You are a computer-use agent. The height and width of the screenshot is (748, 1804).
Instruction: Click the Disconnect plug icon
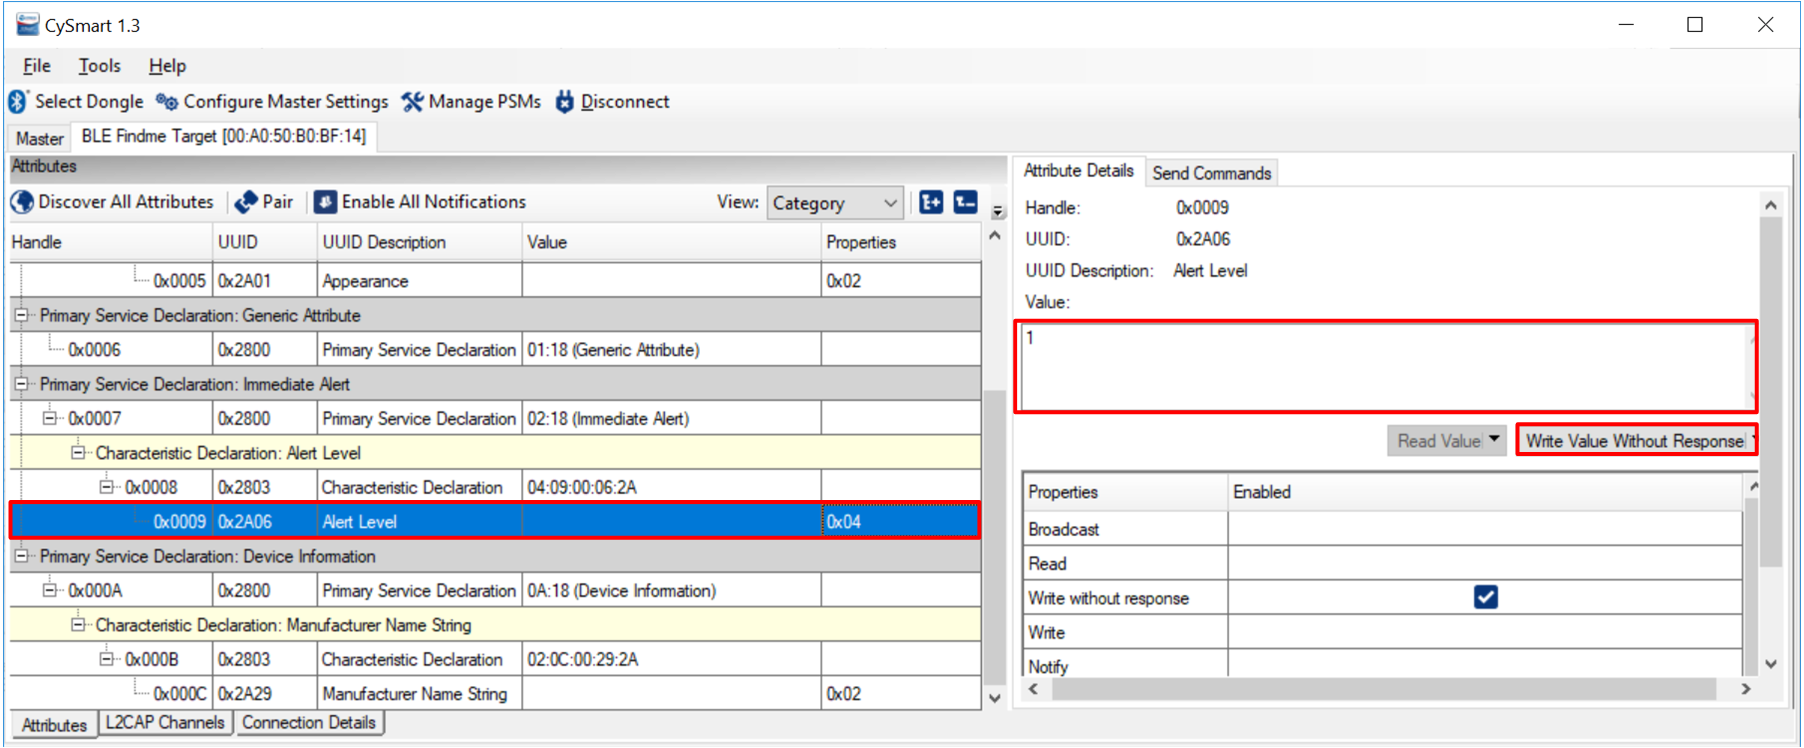tap(565, 102)
